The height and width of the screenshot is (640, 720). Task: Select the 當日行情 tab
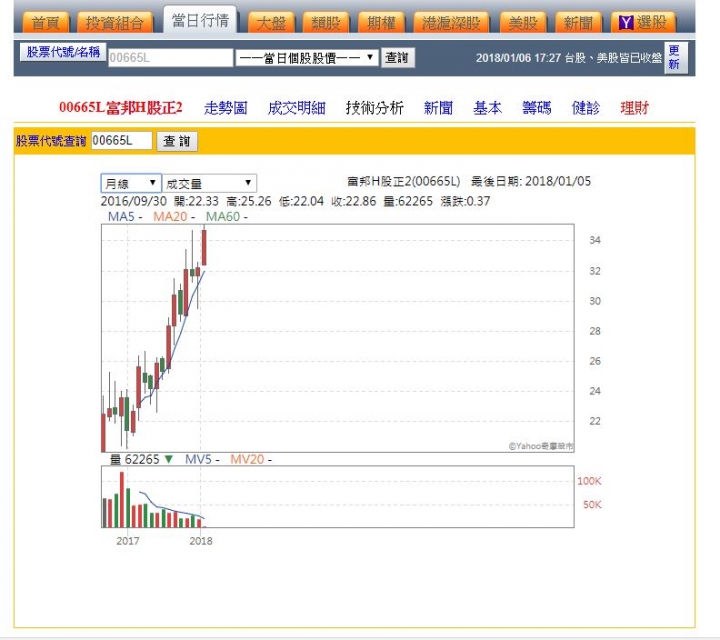tap(200, 20)
